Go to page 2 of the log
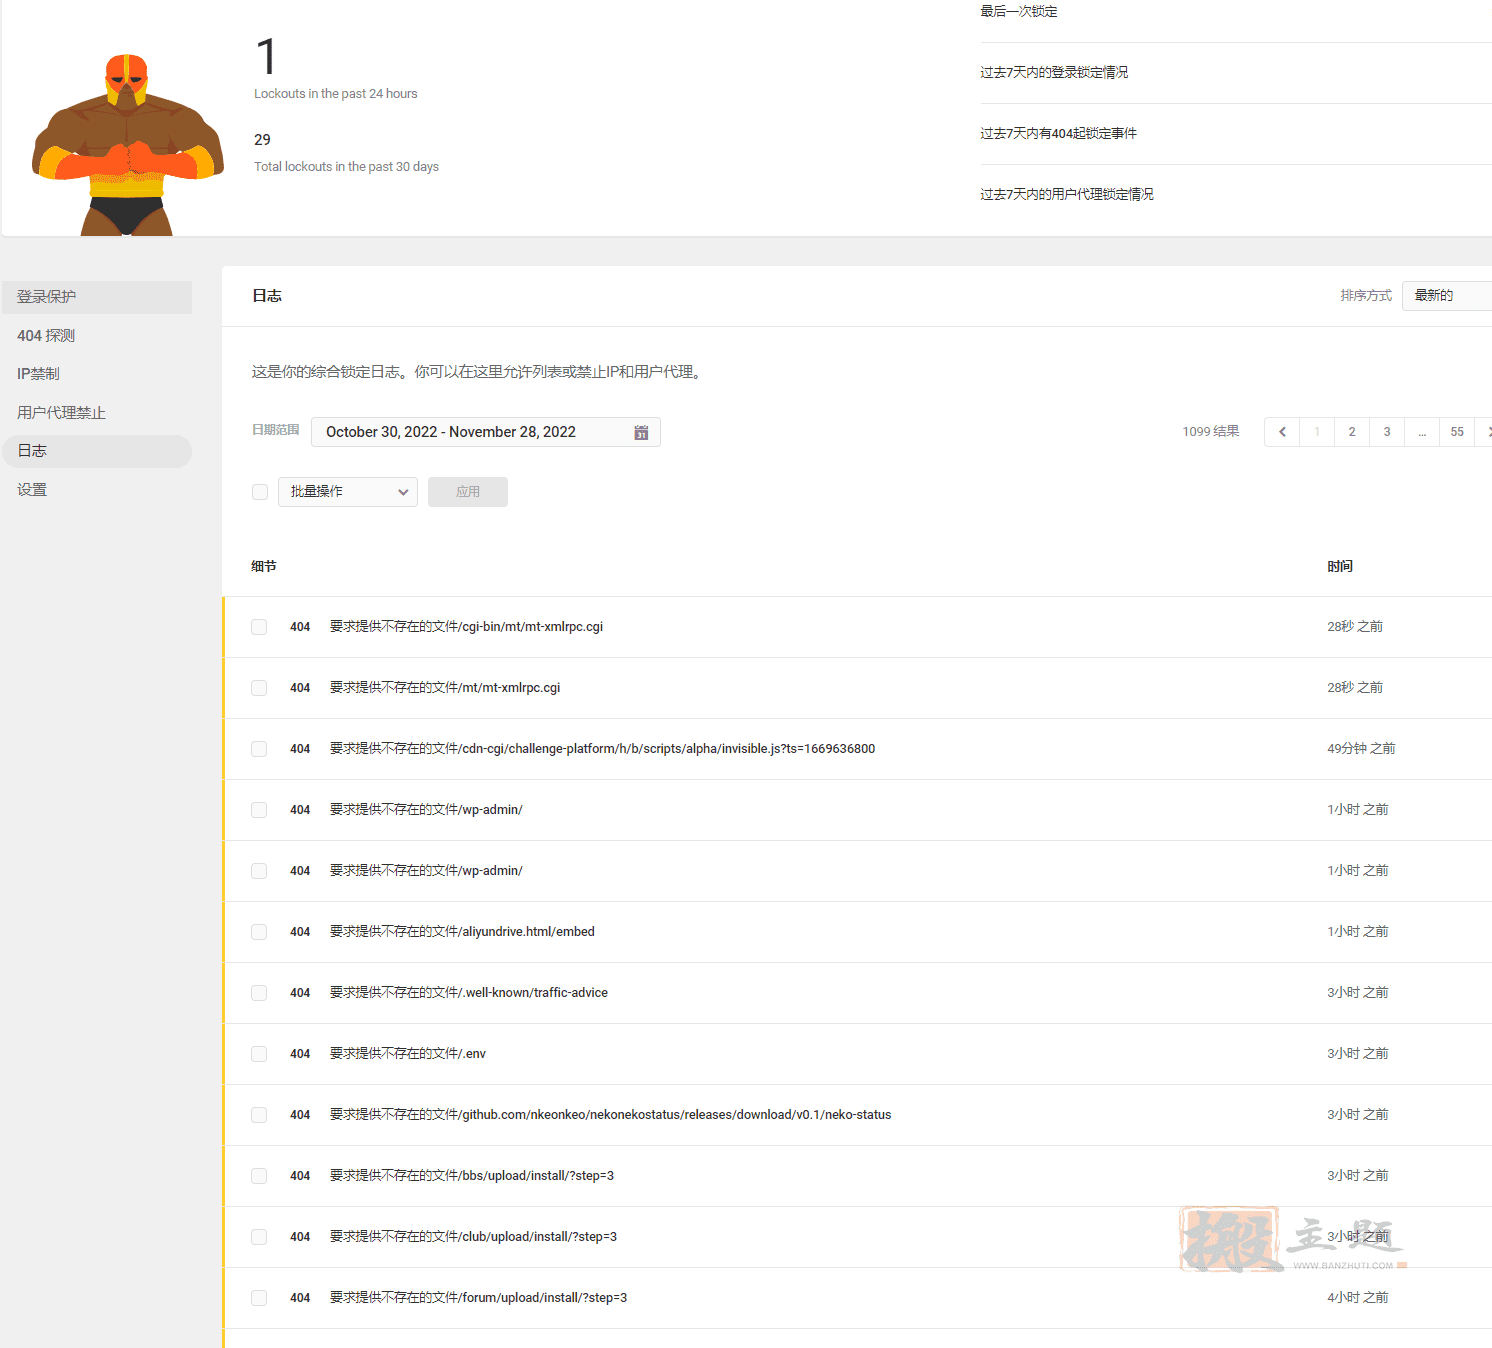1492x1348 pixels. [1352, 432]
